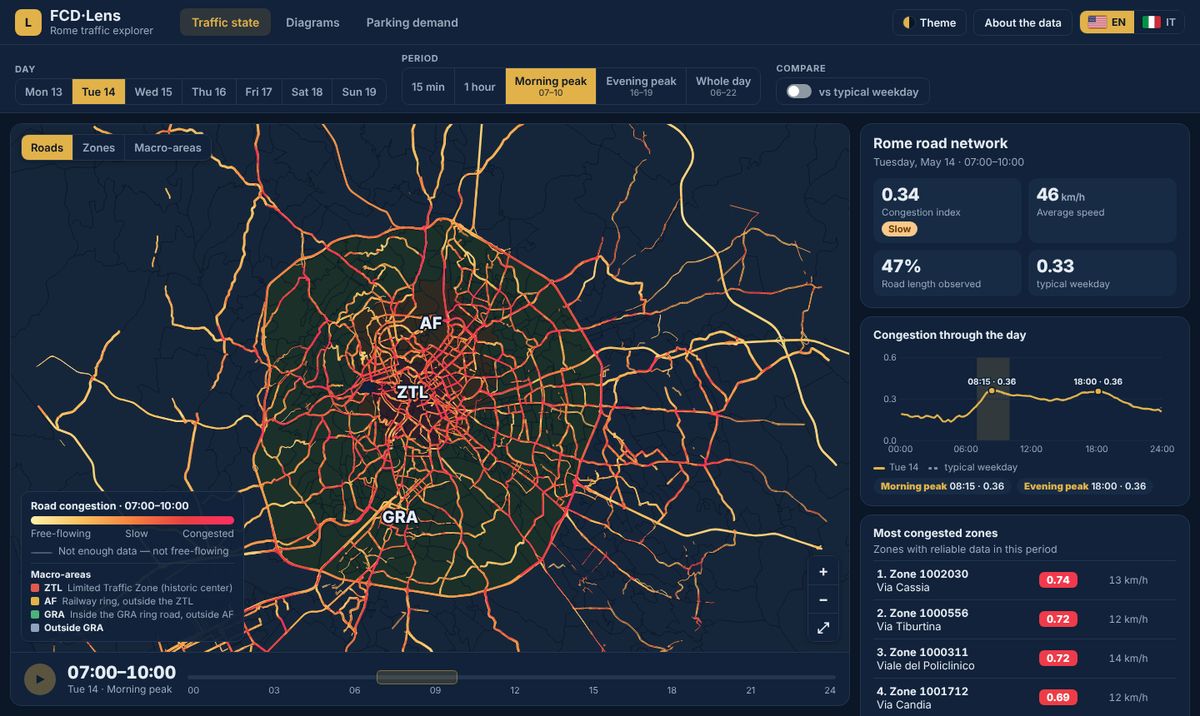This screenshot has height=716, width=1200.
Task: Click the 08:15 peak chart marker
Action: coord(992,391)
